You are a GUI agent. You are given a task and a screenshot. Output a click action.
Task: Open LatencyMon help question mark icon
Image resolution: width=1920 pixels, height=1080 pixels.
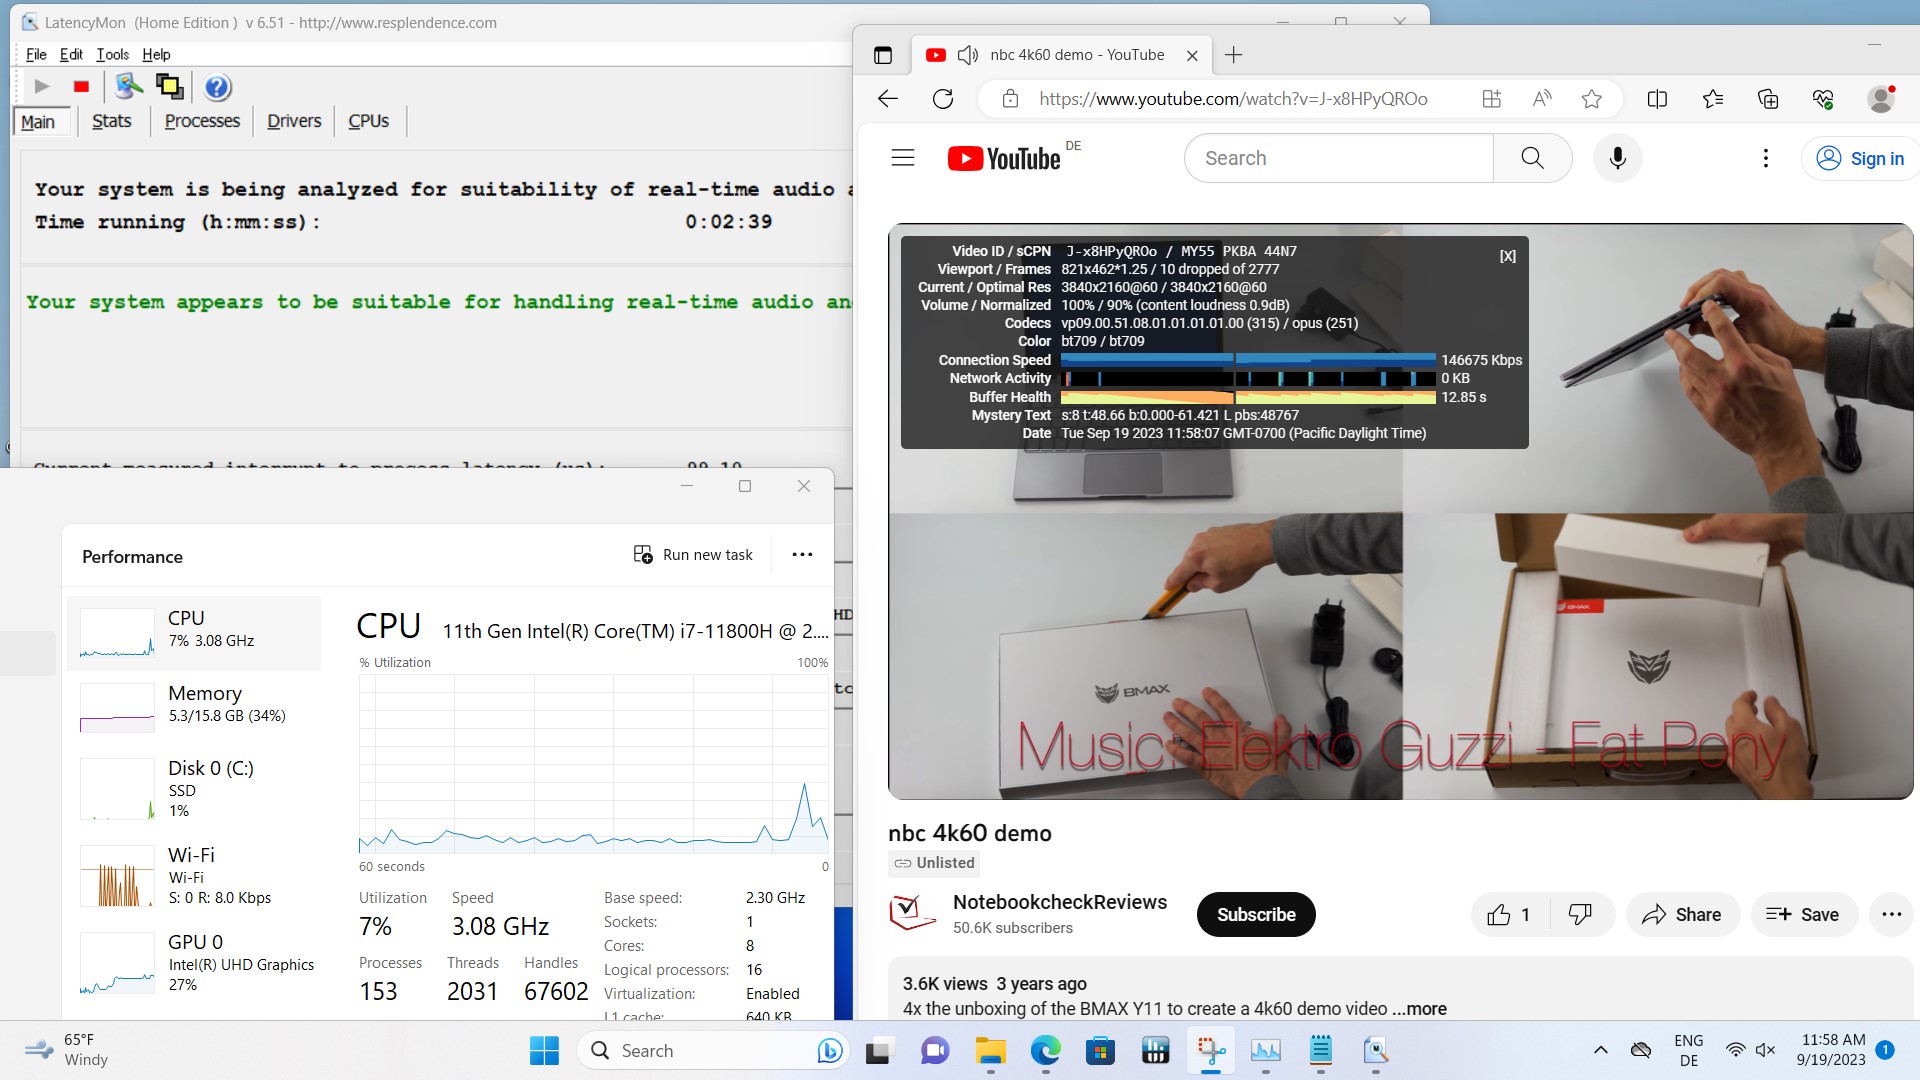click(x=217, y=87)
